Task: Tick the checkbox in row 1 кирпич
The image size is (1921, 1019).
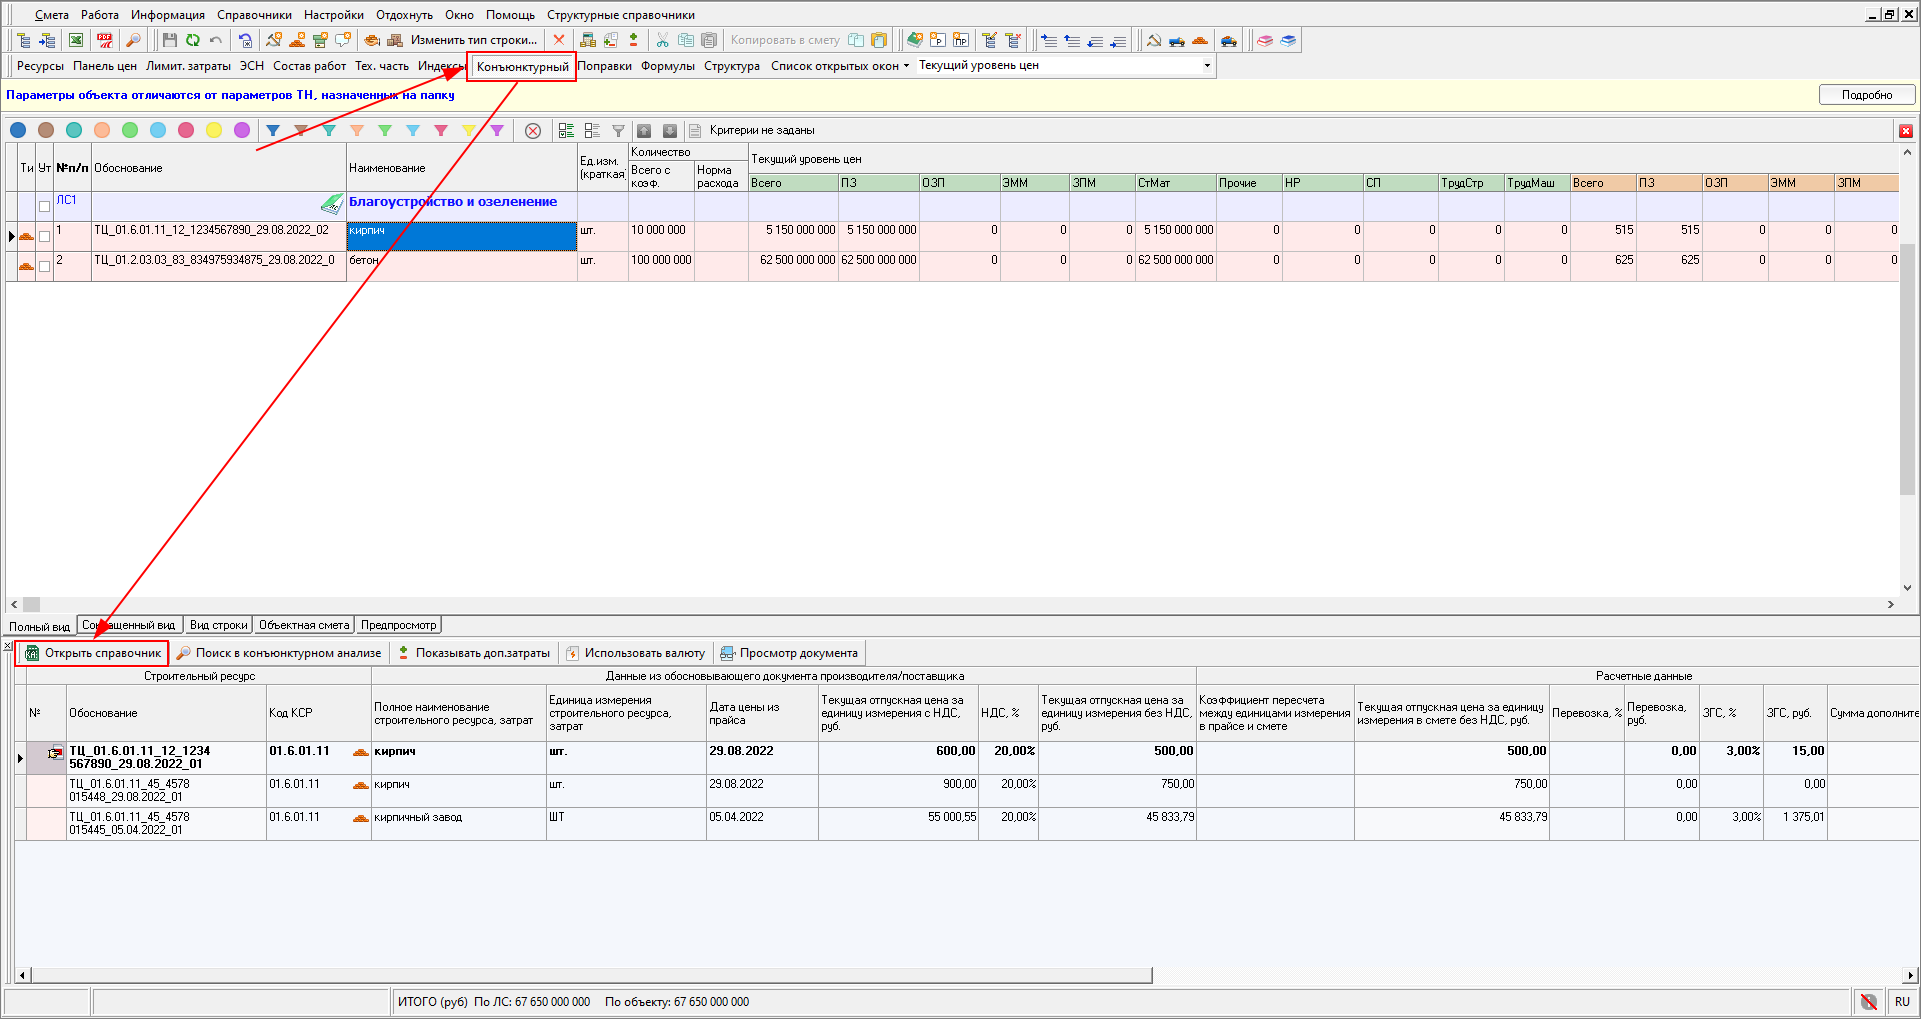Action: 44,236
